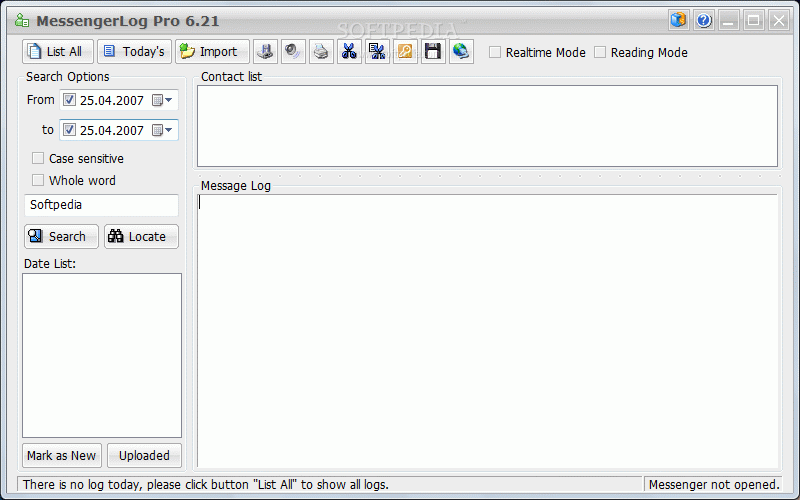Minimize the MessengerLog Pro window
Viewport: 800px width, 500px height.
click(729, 20)
